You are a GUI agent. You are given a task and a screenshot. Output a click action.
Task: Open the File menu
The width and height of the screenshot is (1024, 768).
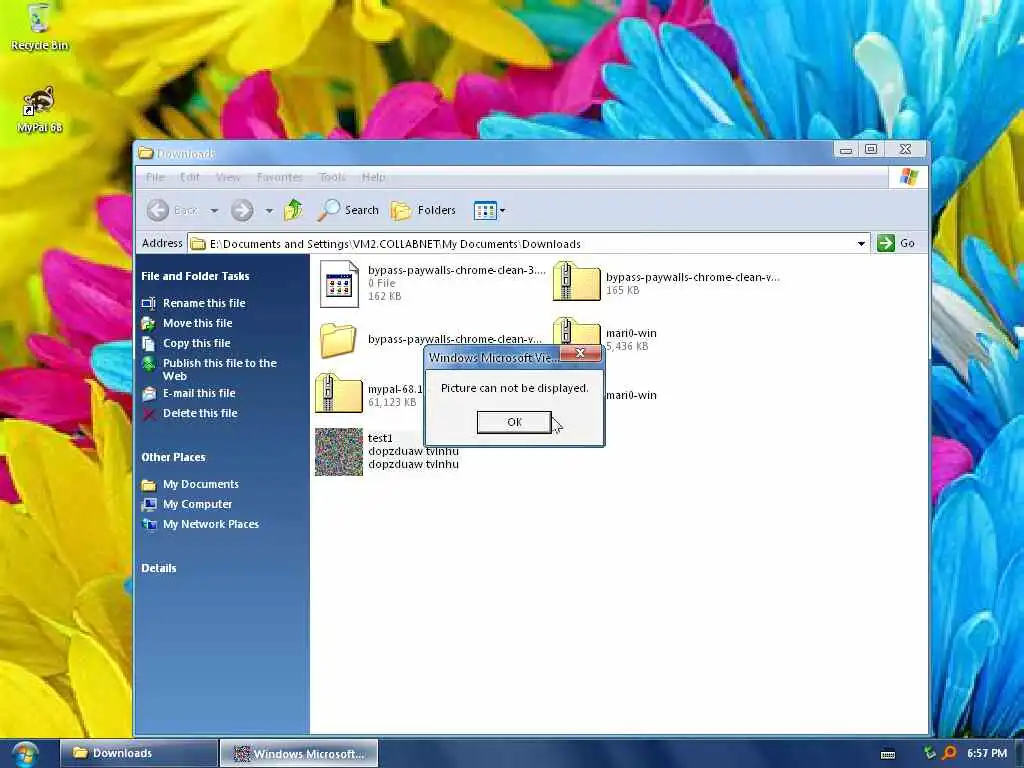pyautogui.click(x=155, y=177)
